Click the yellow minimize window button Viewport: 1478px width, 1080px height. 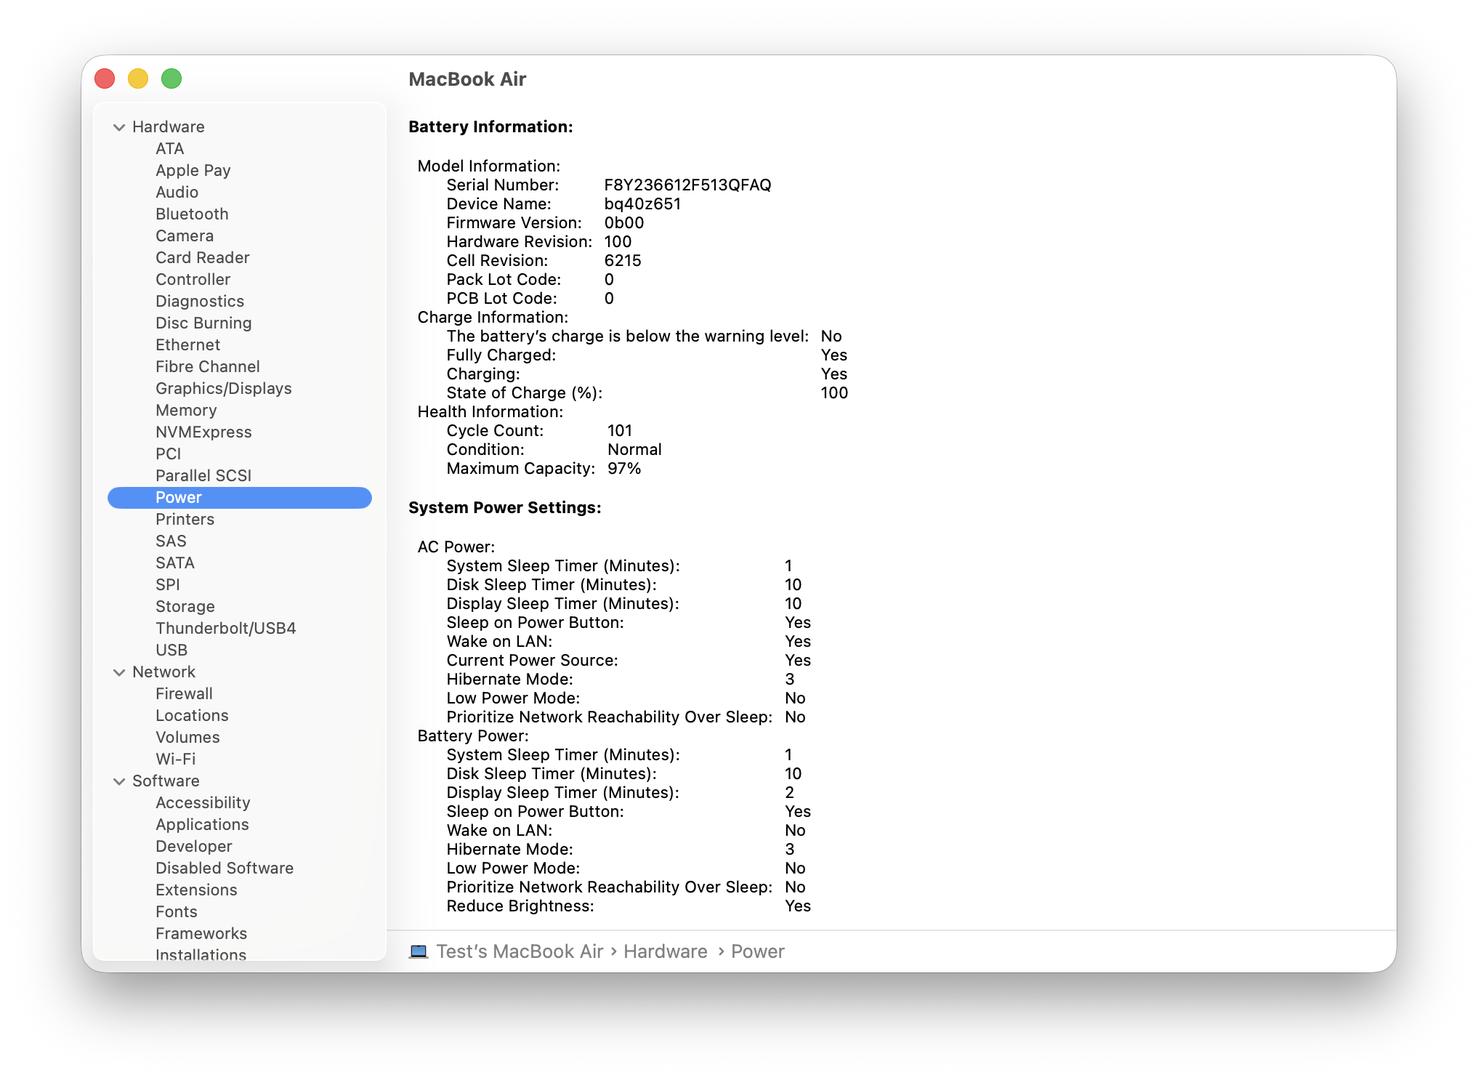pos(138,79)
